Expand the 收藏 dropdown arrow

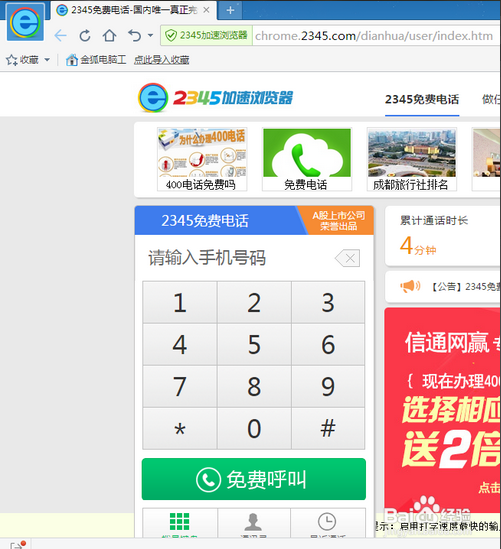47,60
